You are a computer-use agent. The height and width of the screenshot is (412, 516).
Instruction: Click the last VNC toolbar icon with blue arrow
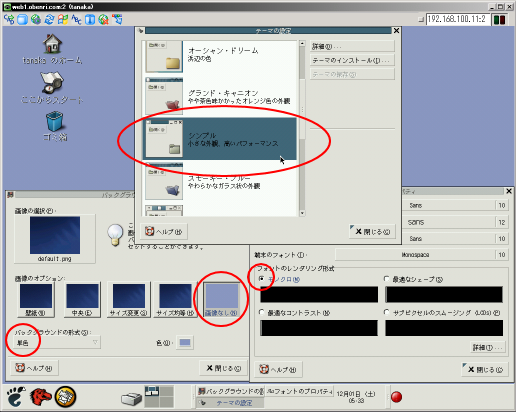117,20
